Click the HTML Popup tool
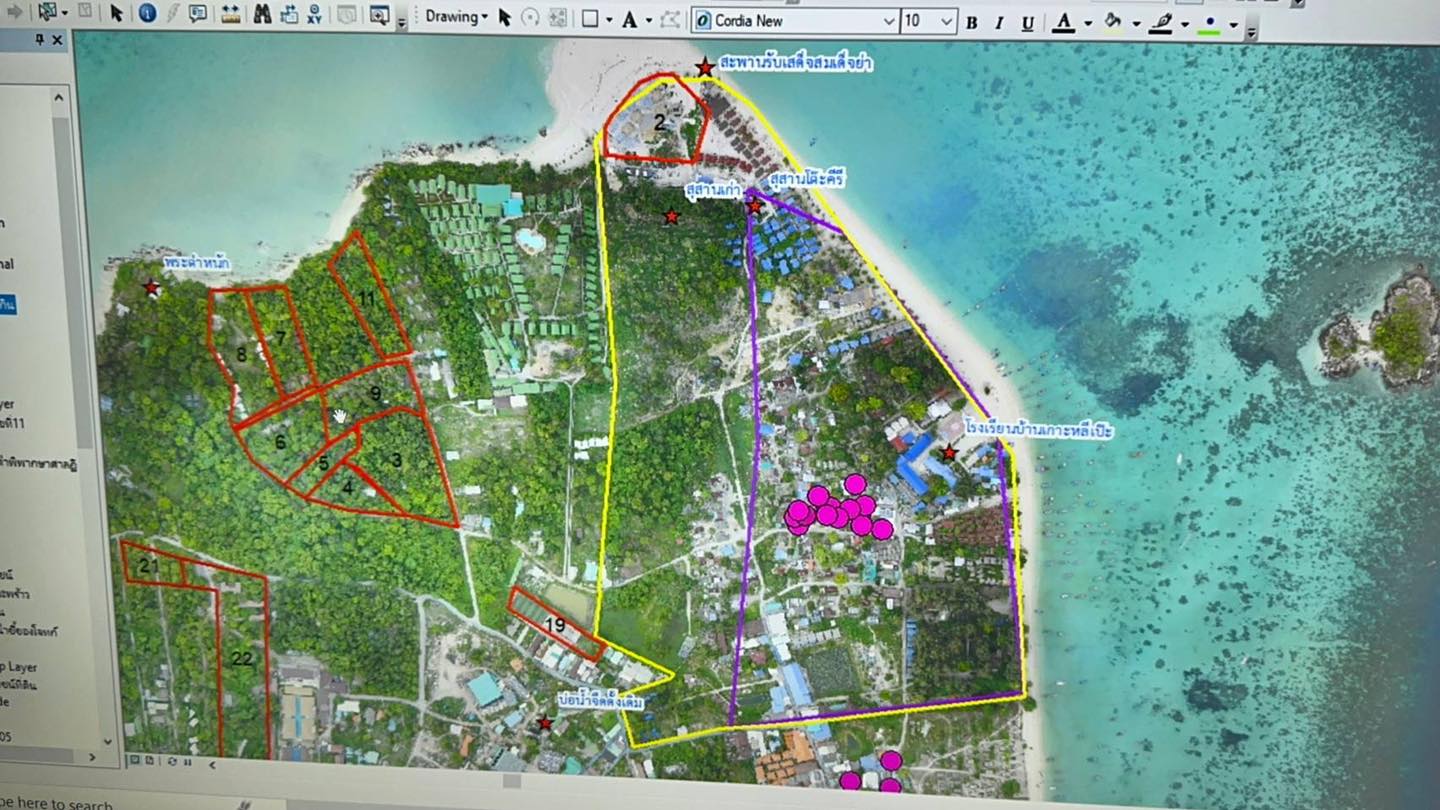 point(198,13)
